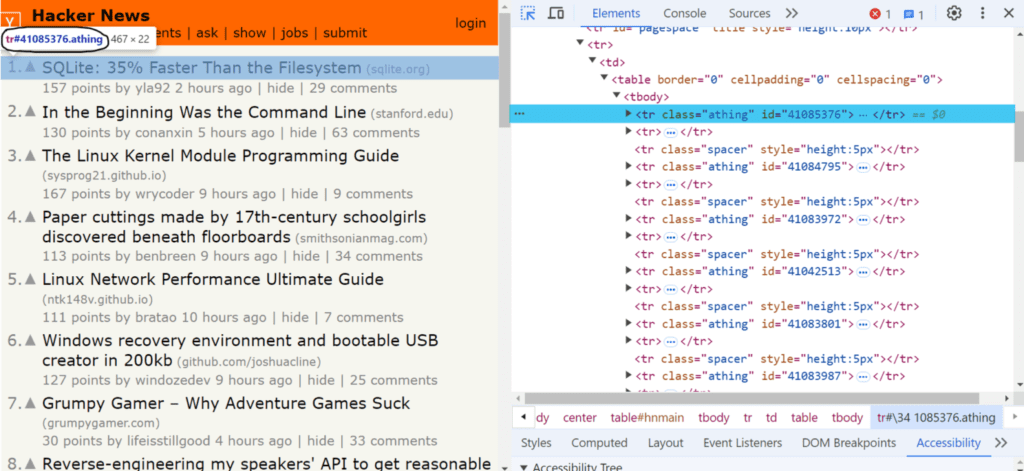Image resolution: width=1024 pixels, height=471 pixels.
Task: Click the login link
Action: point(470,23)
